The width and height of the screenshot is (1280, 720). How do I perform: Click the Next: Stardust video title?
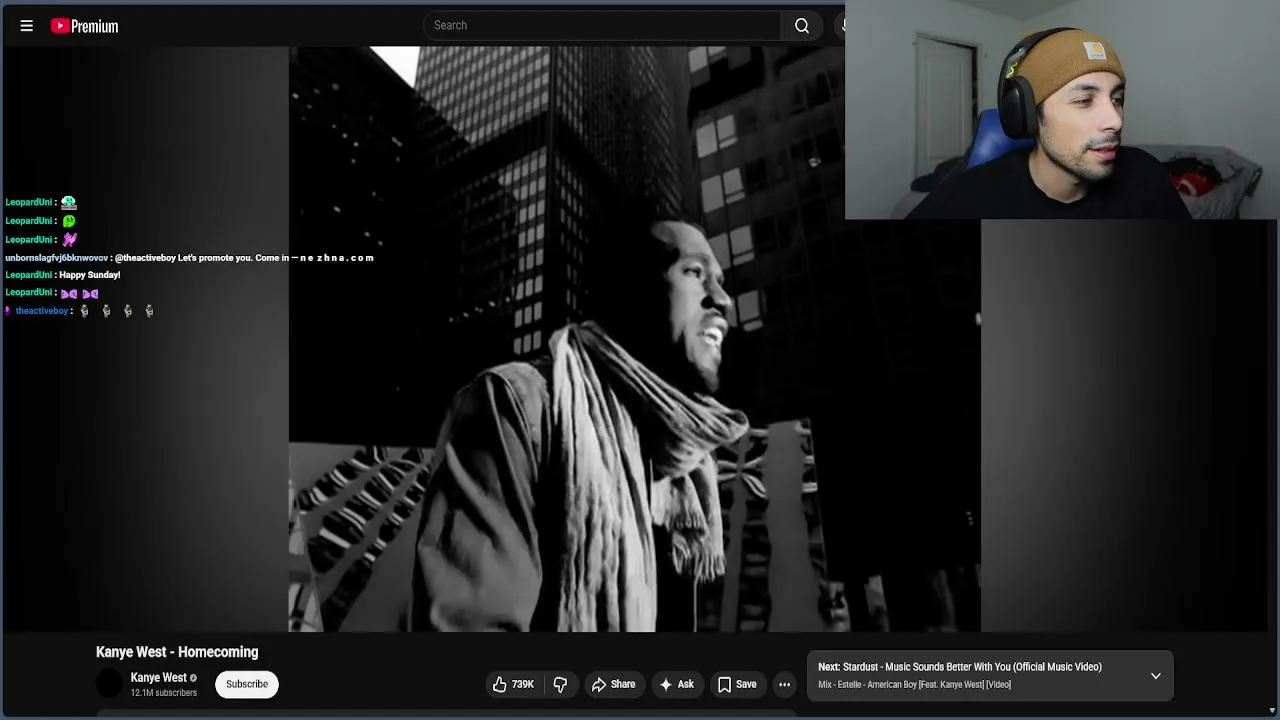point(960,667)
